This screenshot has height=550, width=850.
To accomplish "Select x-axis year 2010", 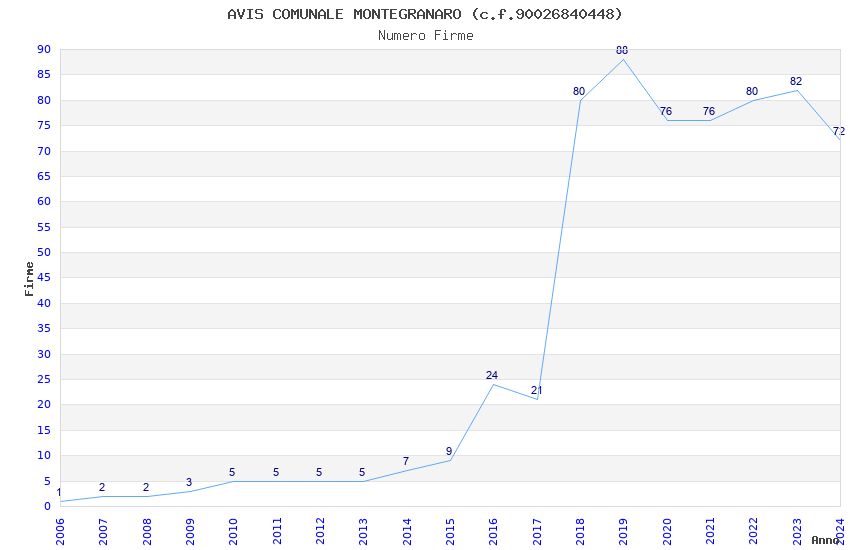I will (x=233, y=532).
